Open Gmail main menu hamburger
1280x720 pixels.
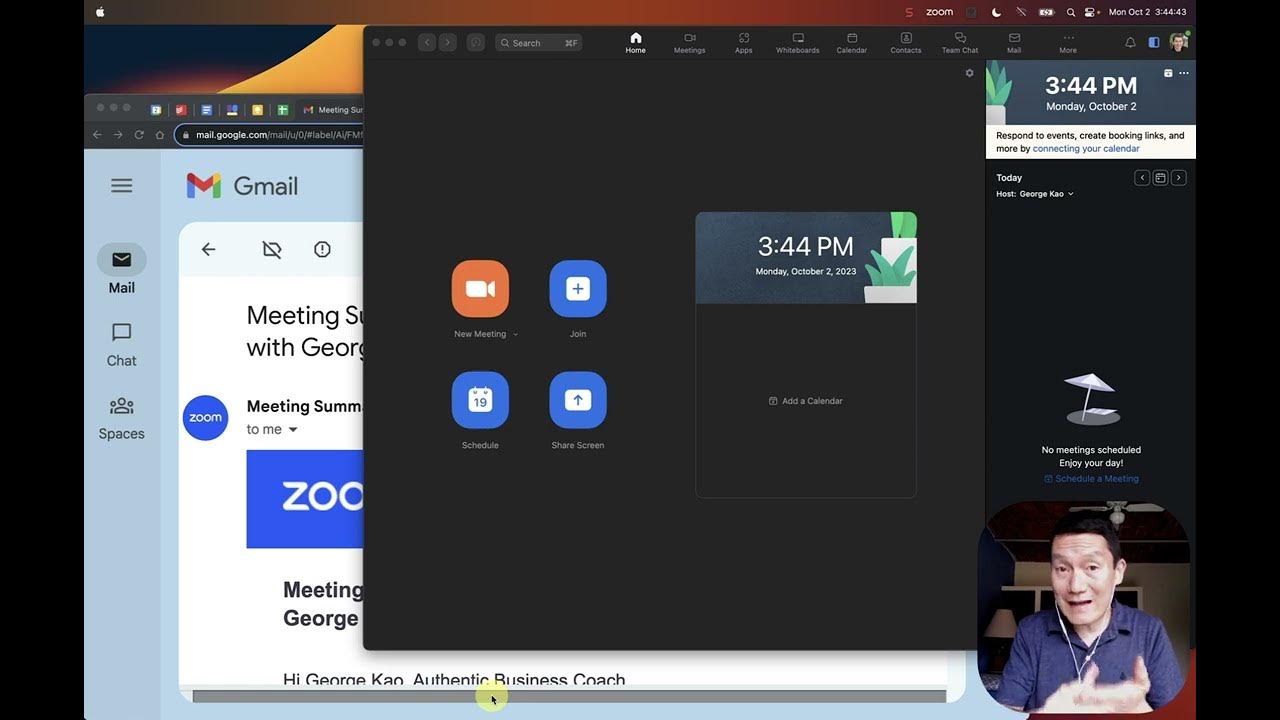[x=122, y=186]
